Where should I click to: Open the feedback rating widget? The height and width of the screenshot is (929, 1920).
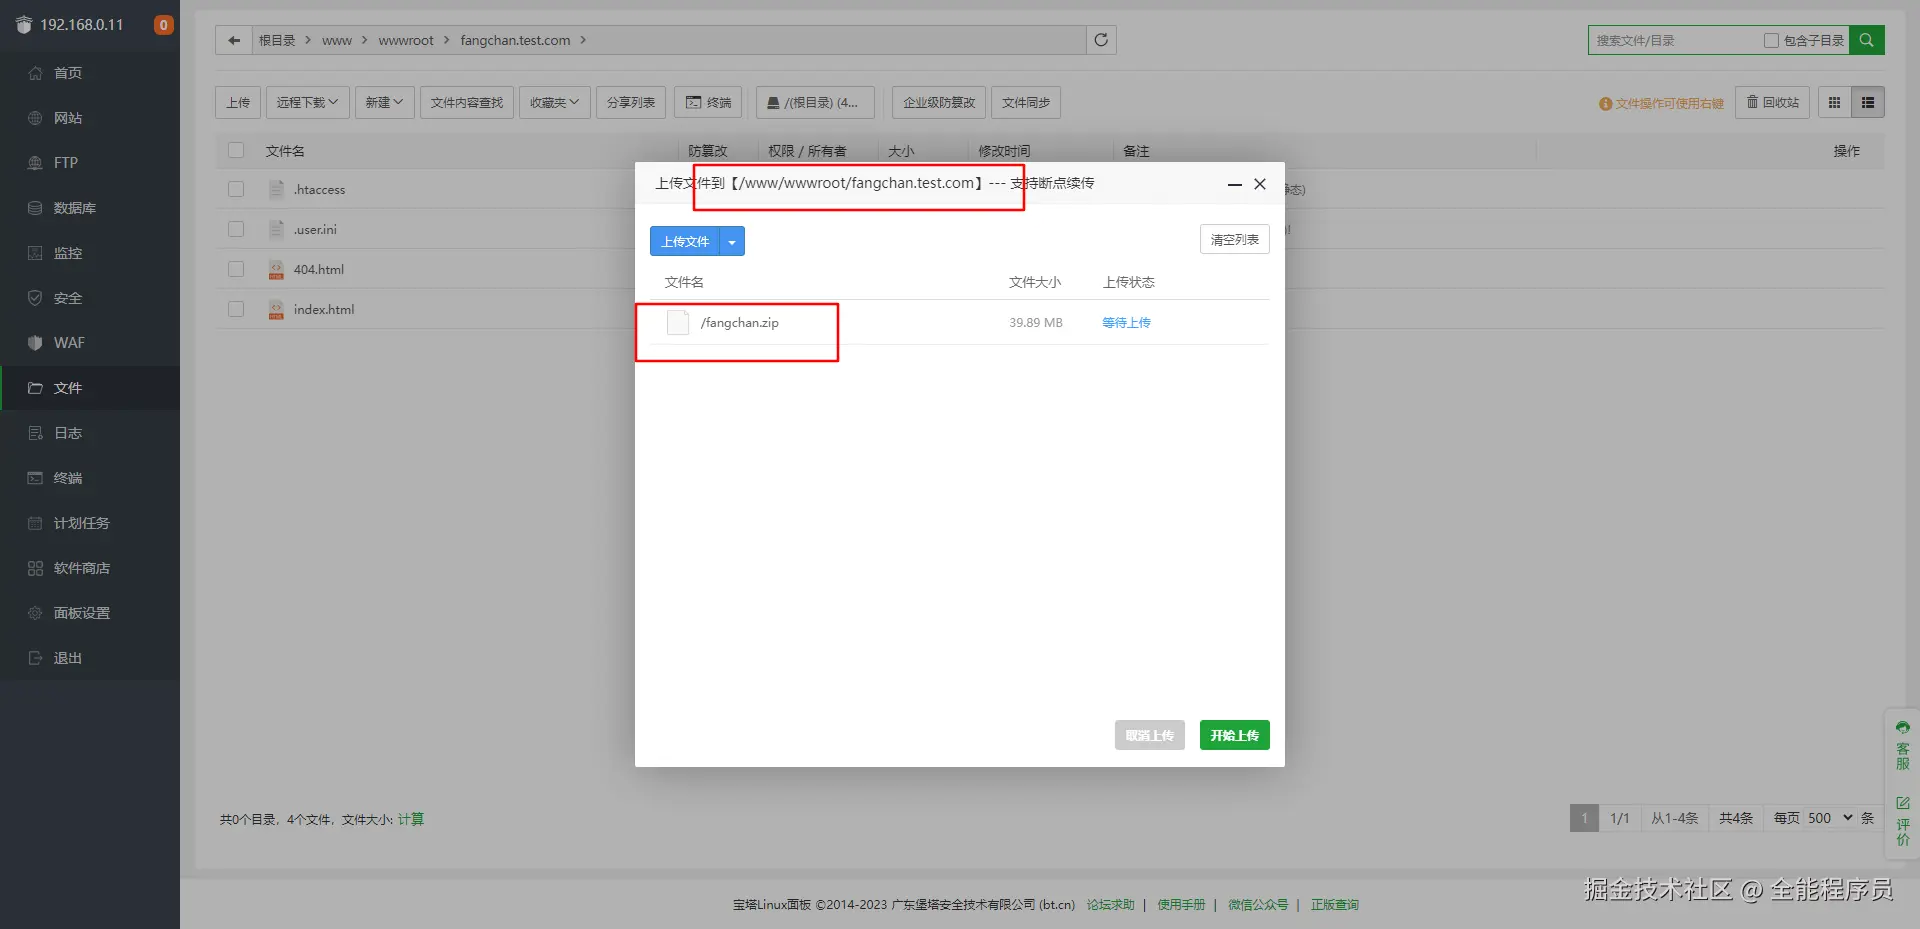click(1902, 821)
